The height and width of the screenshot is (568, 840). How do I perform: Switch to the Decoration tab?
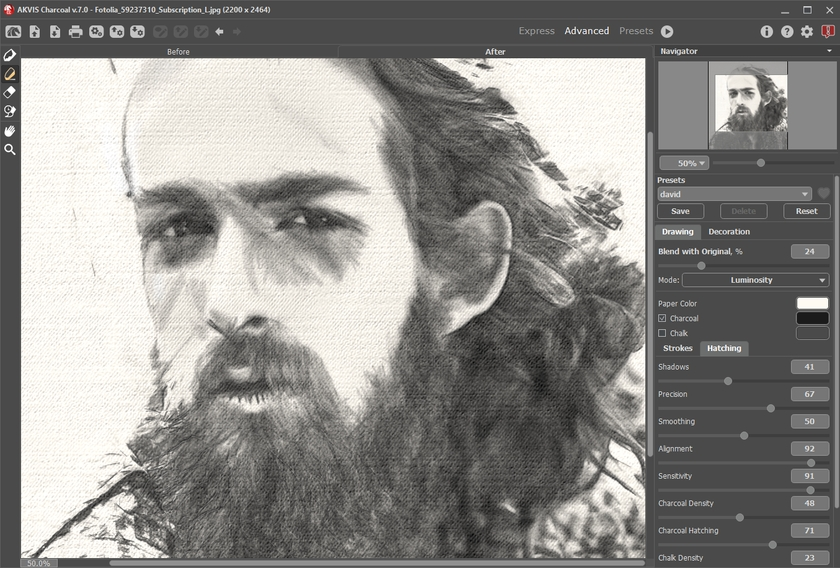click(x=729, y=232)
